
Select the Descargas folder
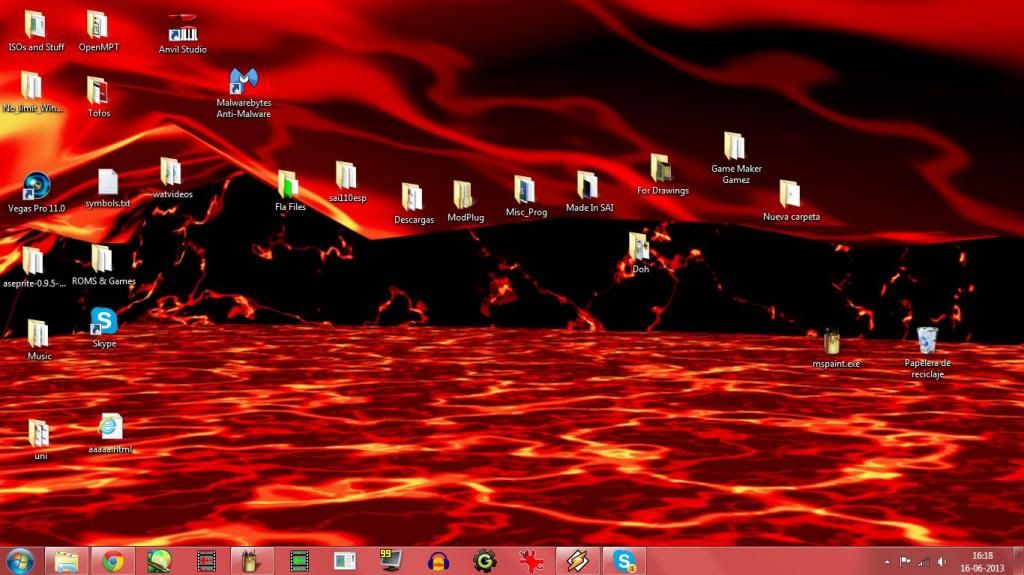point(412,198)
